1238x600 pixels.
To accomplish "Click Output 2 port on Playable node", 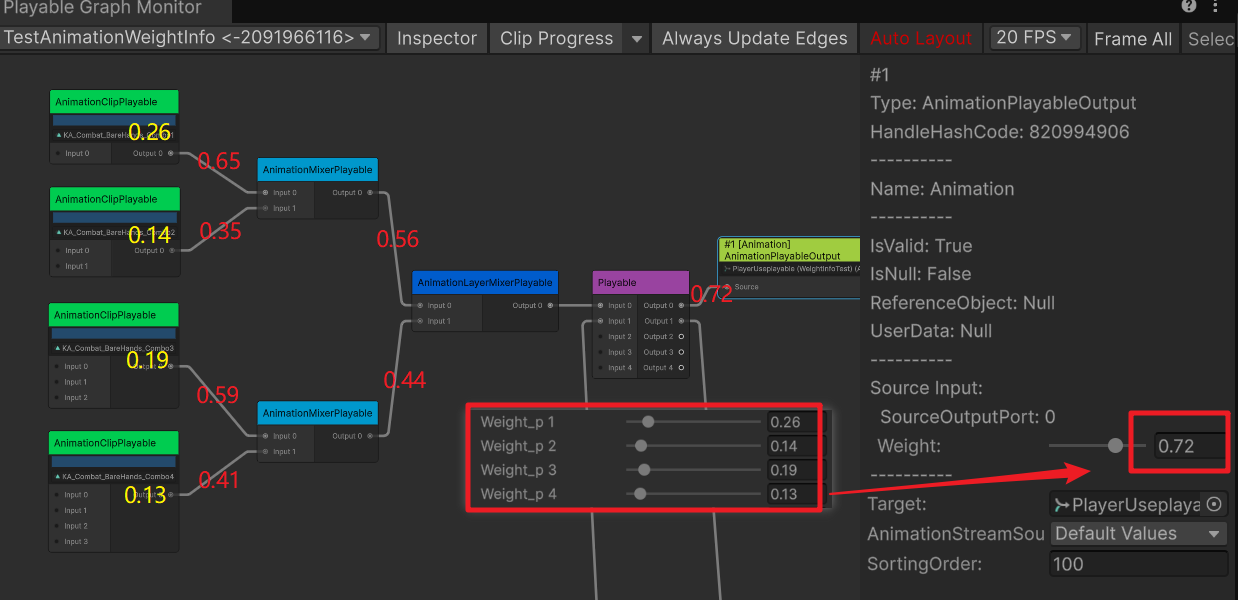I will [681, 337].
